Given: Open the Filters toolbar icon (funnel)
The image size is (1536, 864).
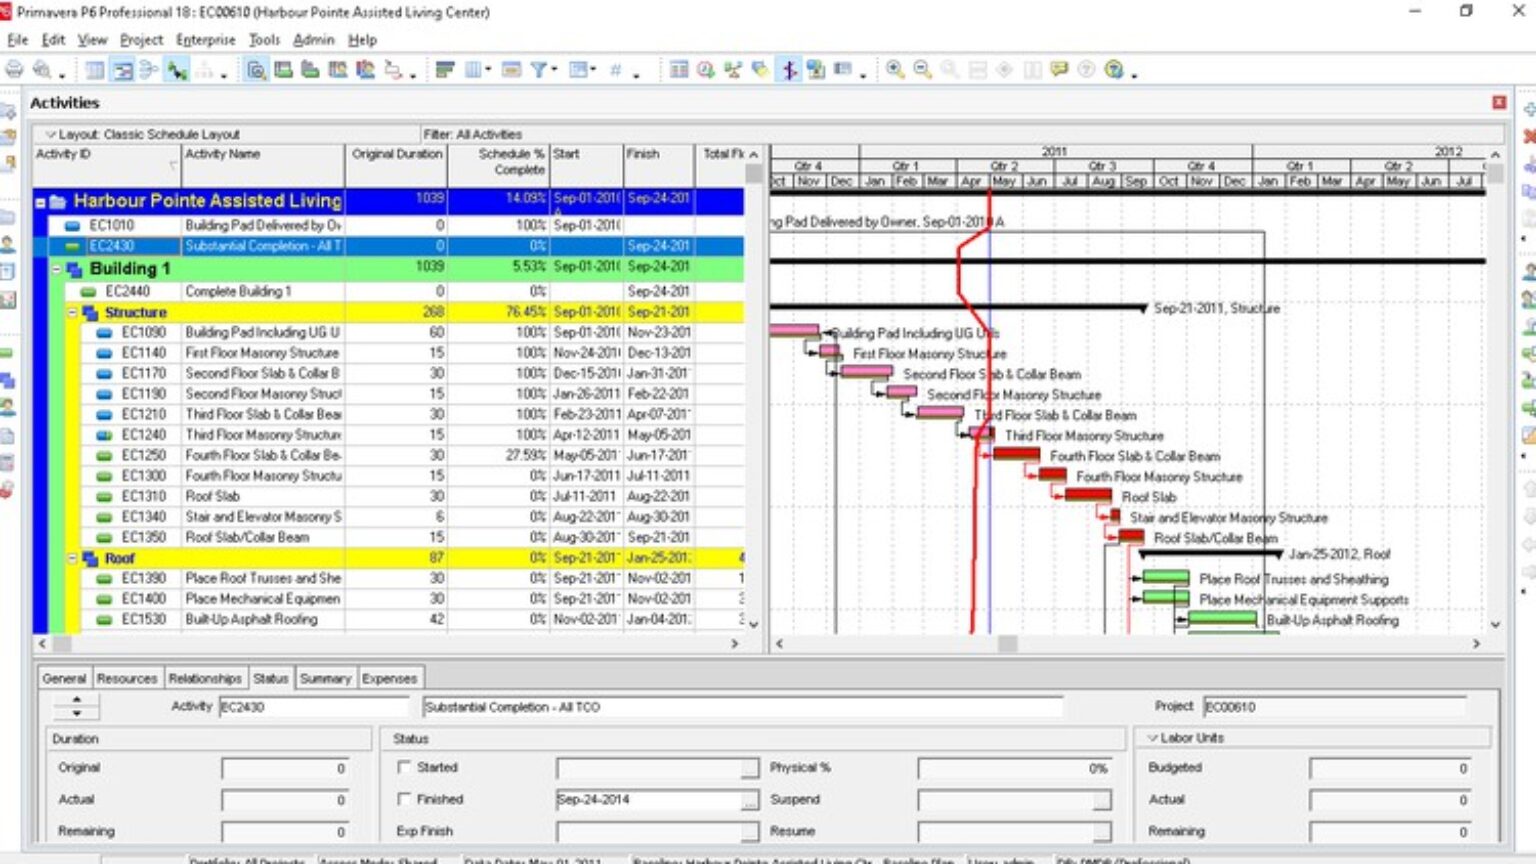Looking at the screenshot, I should [x=540, y=70].
